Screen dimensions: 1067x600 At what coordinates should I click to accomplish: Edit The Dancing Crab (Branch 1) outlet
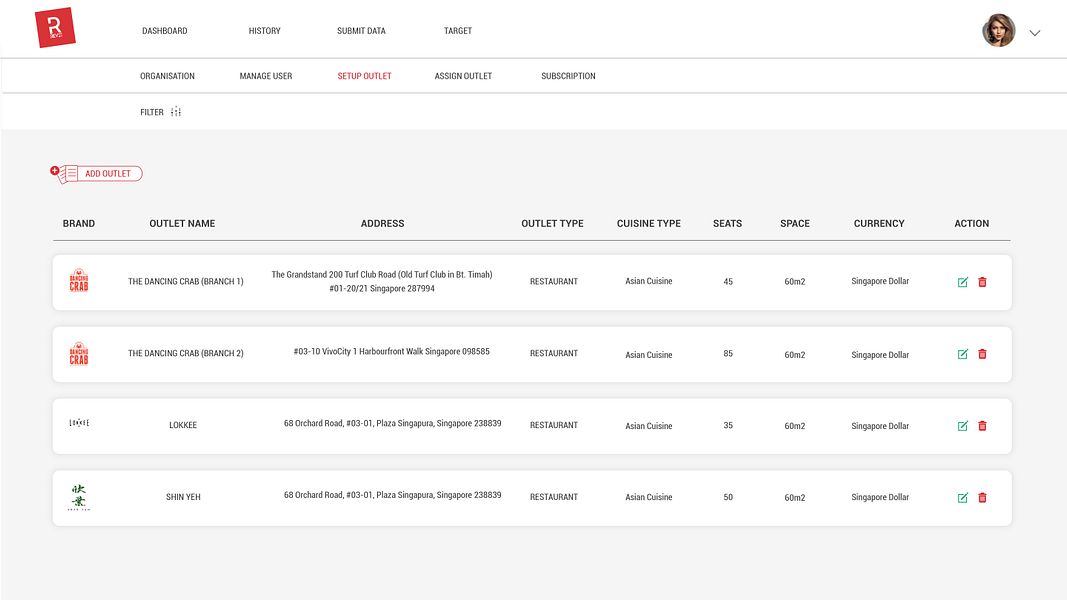[x=962, y=282]
